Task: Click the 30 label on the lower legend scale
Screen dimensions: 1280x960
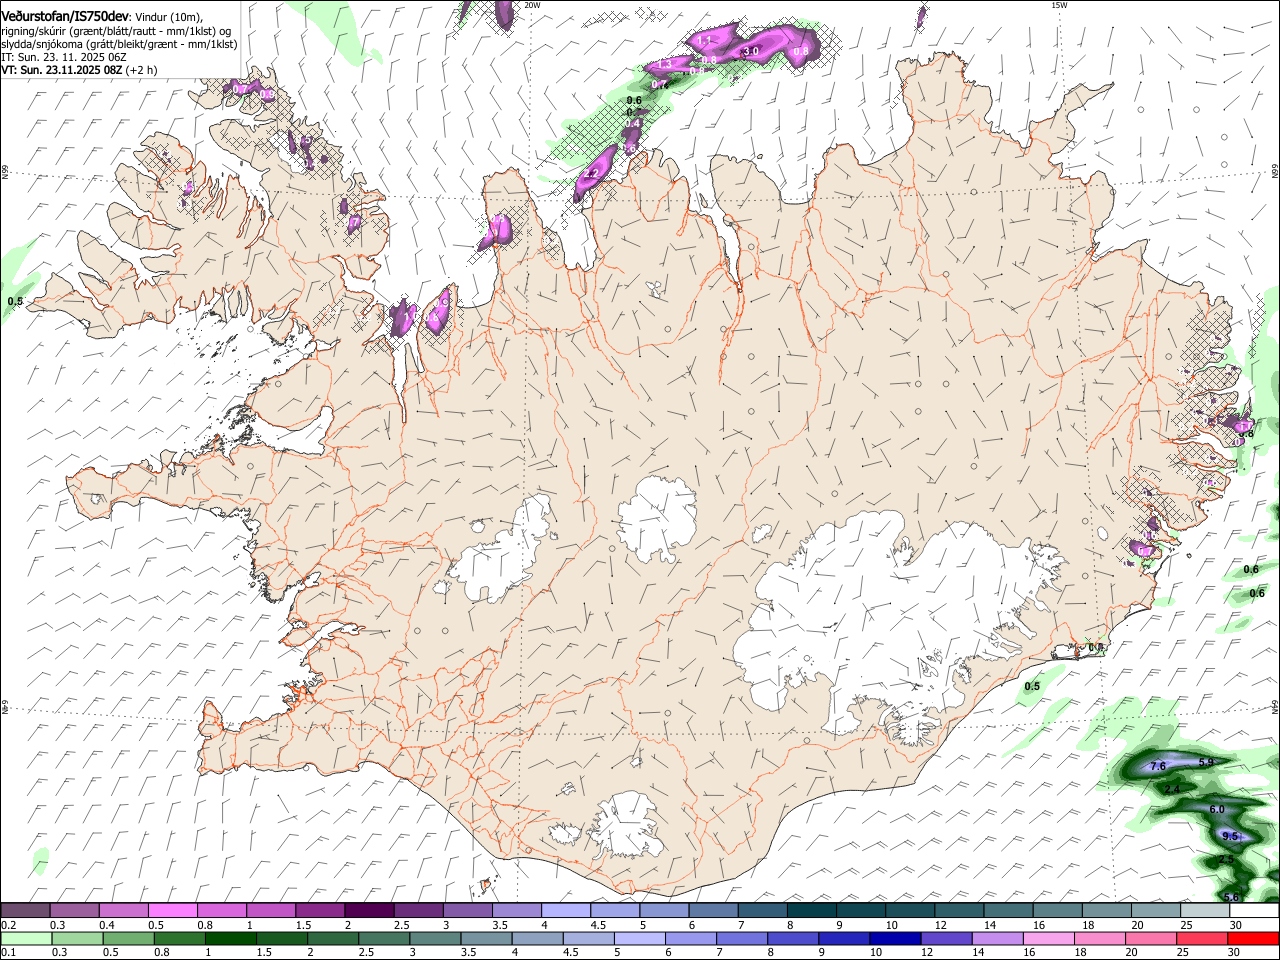Action: pyautogui.click(x=1233, y=953)
